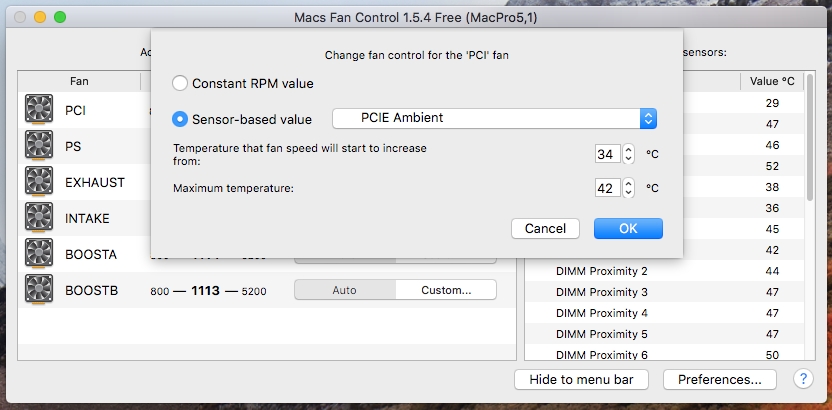Click the BOOSTB fan icon
The height and width of the screenshot is (410, 832).
click(x=39, y=290)
